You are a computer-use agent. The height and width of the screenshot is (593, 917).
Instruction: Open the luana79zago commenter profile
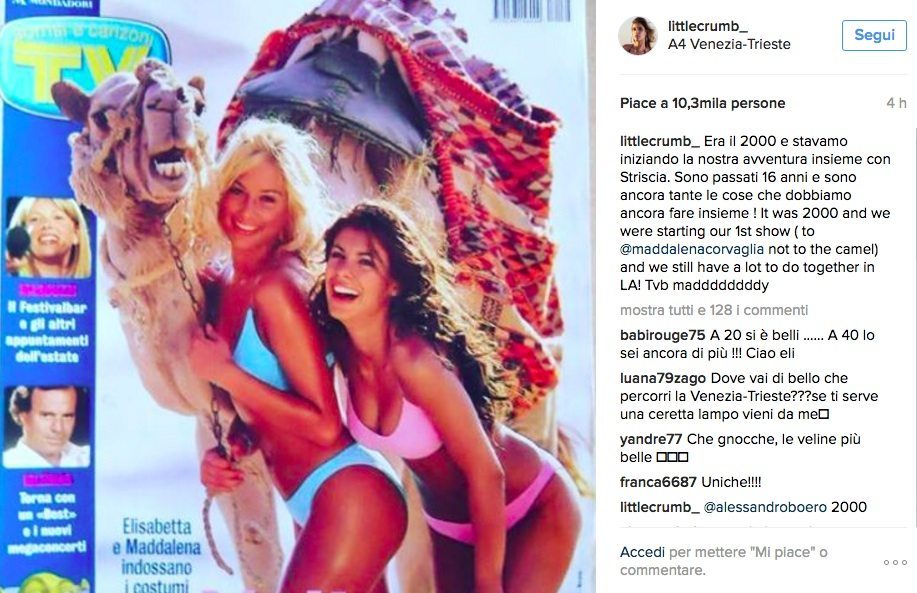pos(663,378)
